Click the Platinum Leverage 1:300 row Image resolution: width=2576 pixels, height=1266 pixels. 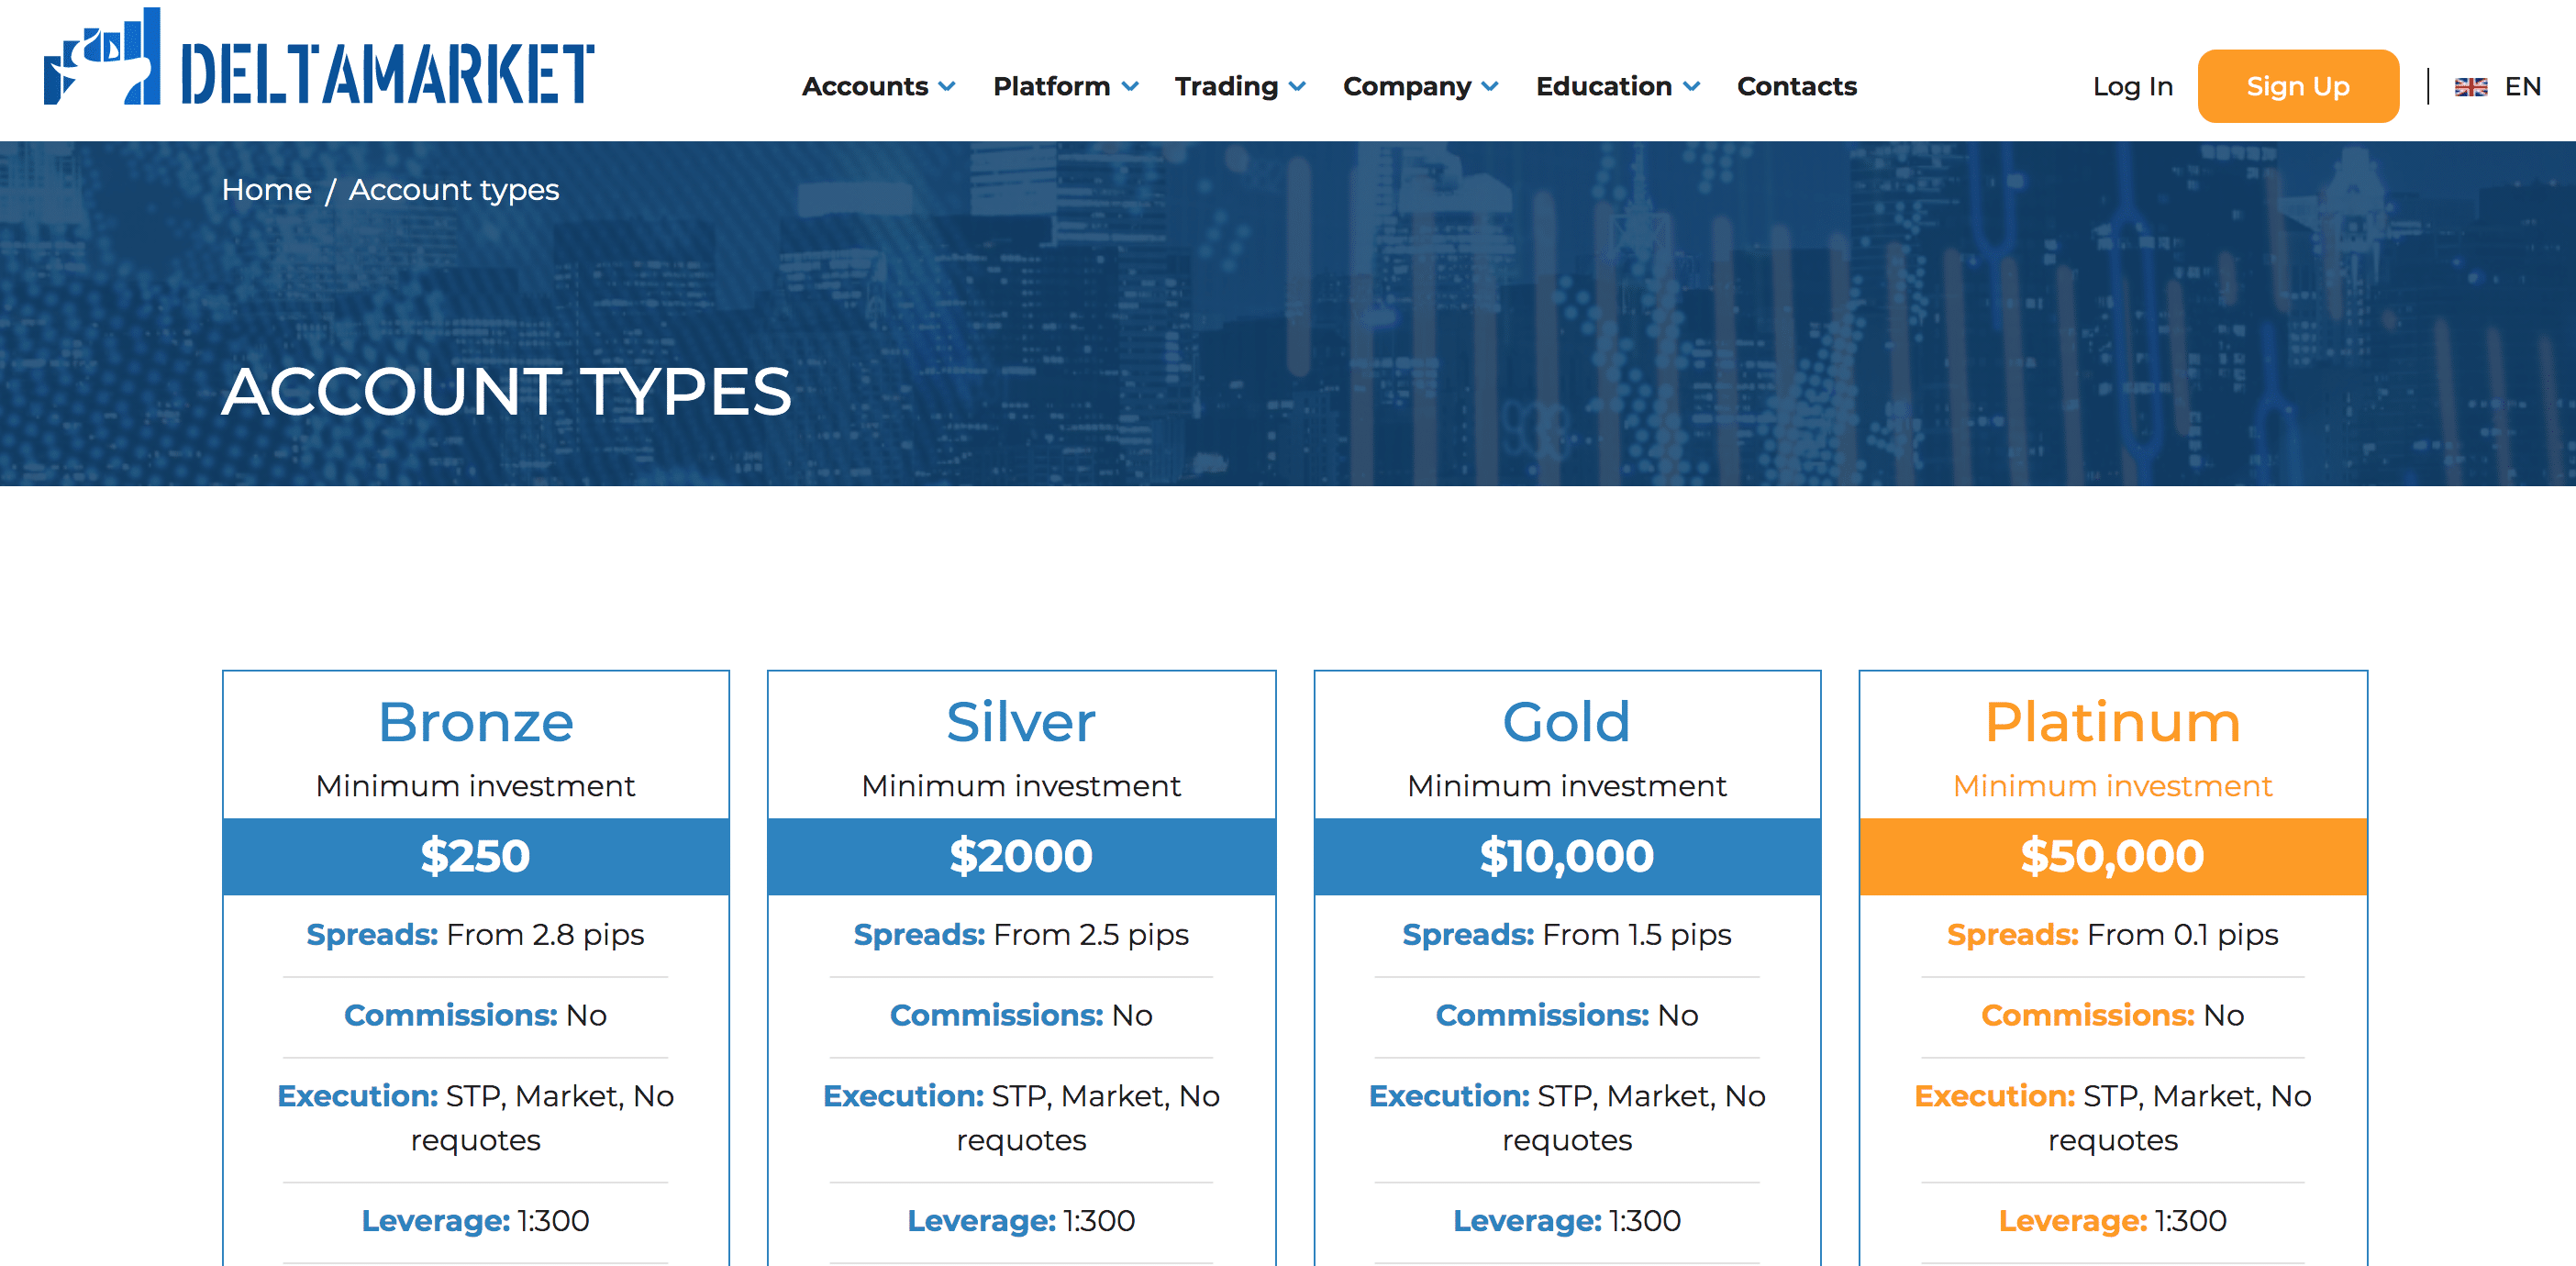pyautogui.click(x=2113, y=1221)
